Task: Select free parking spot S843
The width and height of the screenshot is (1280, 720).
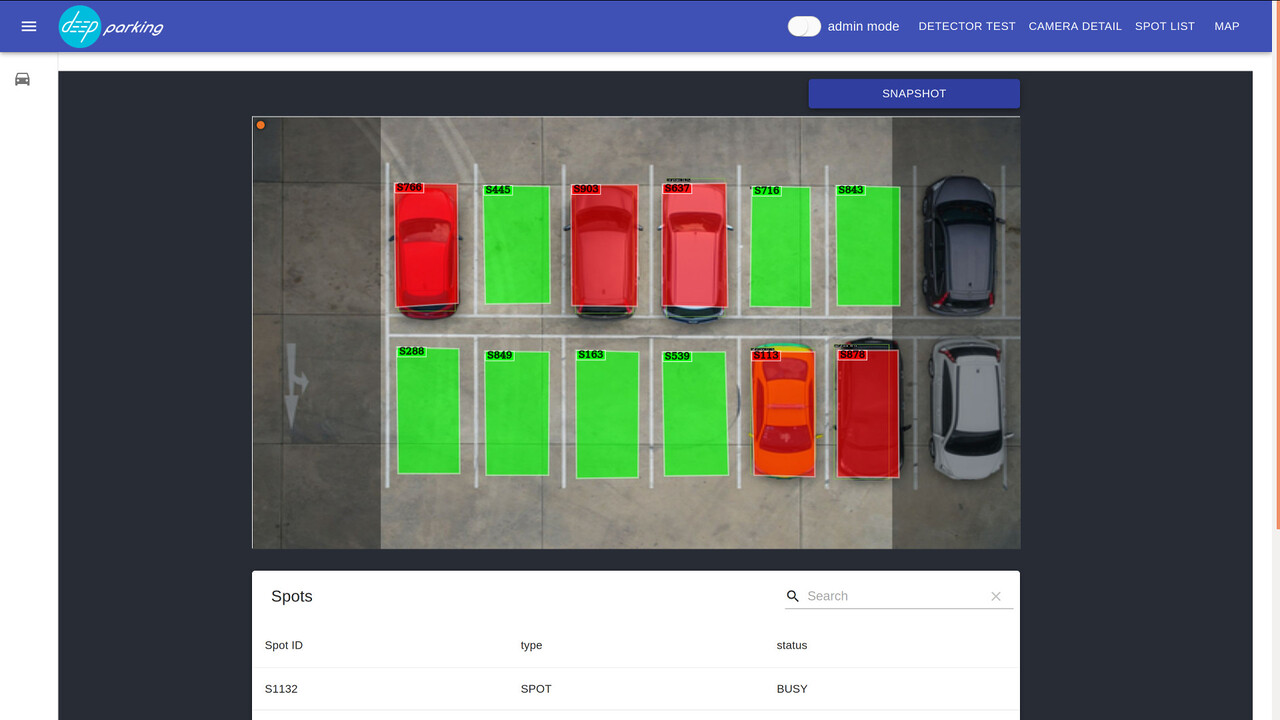Action: pos(868,246)
